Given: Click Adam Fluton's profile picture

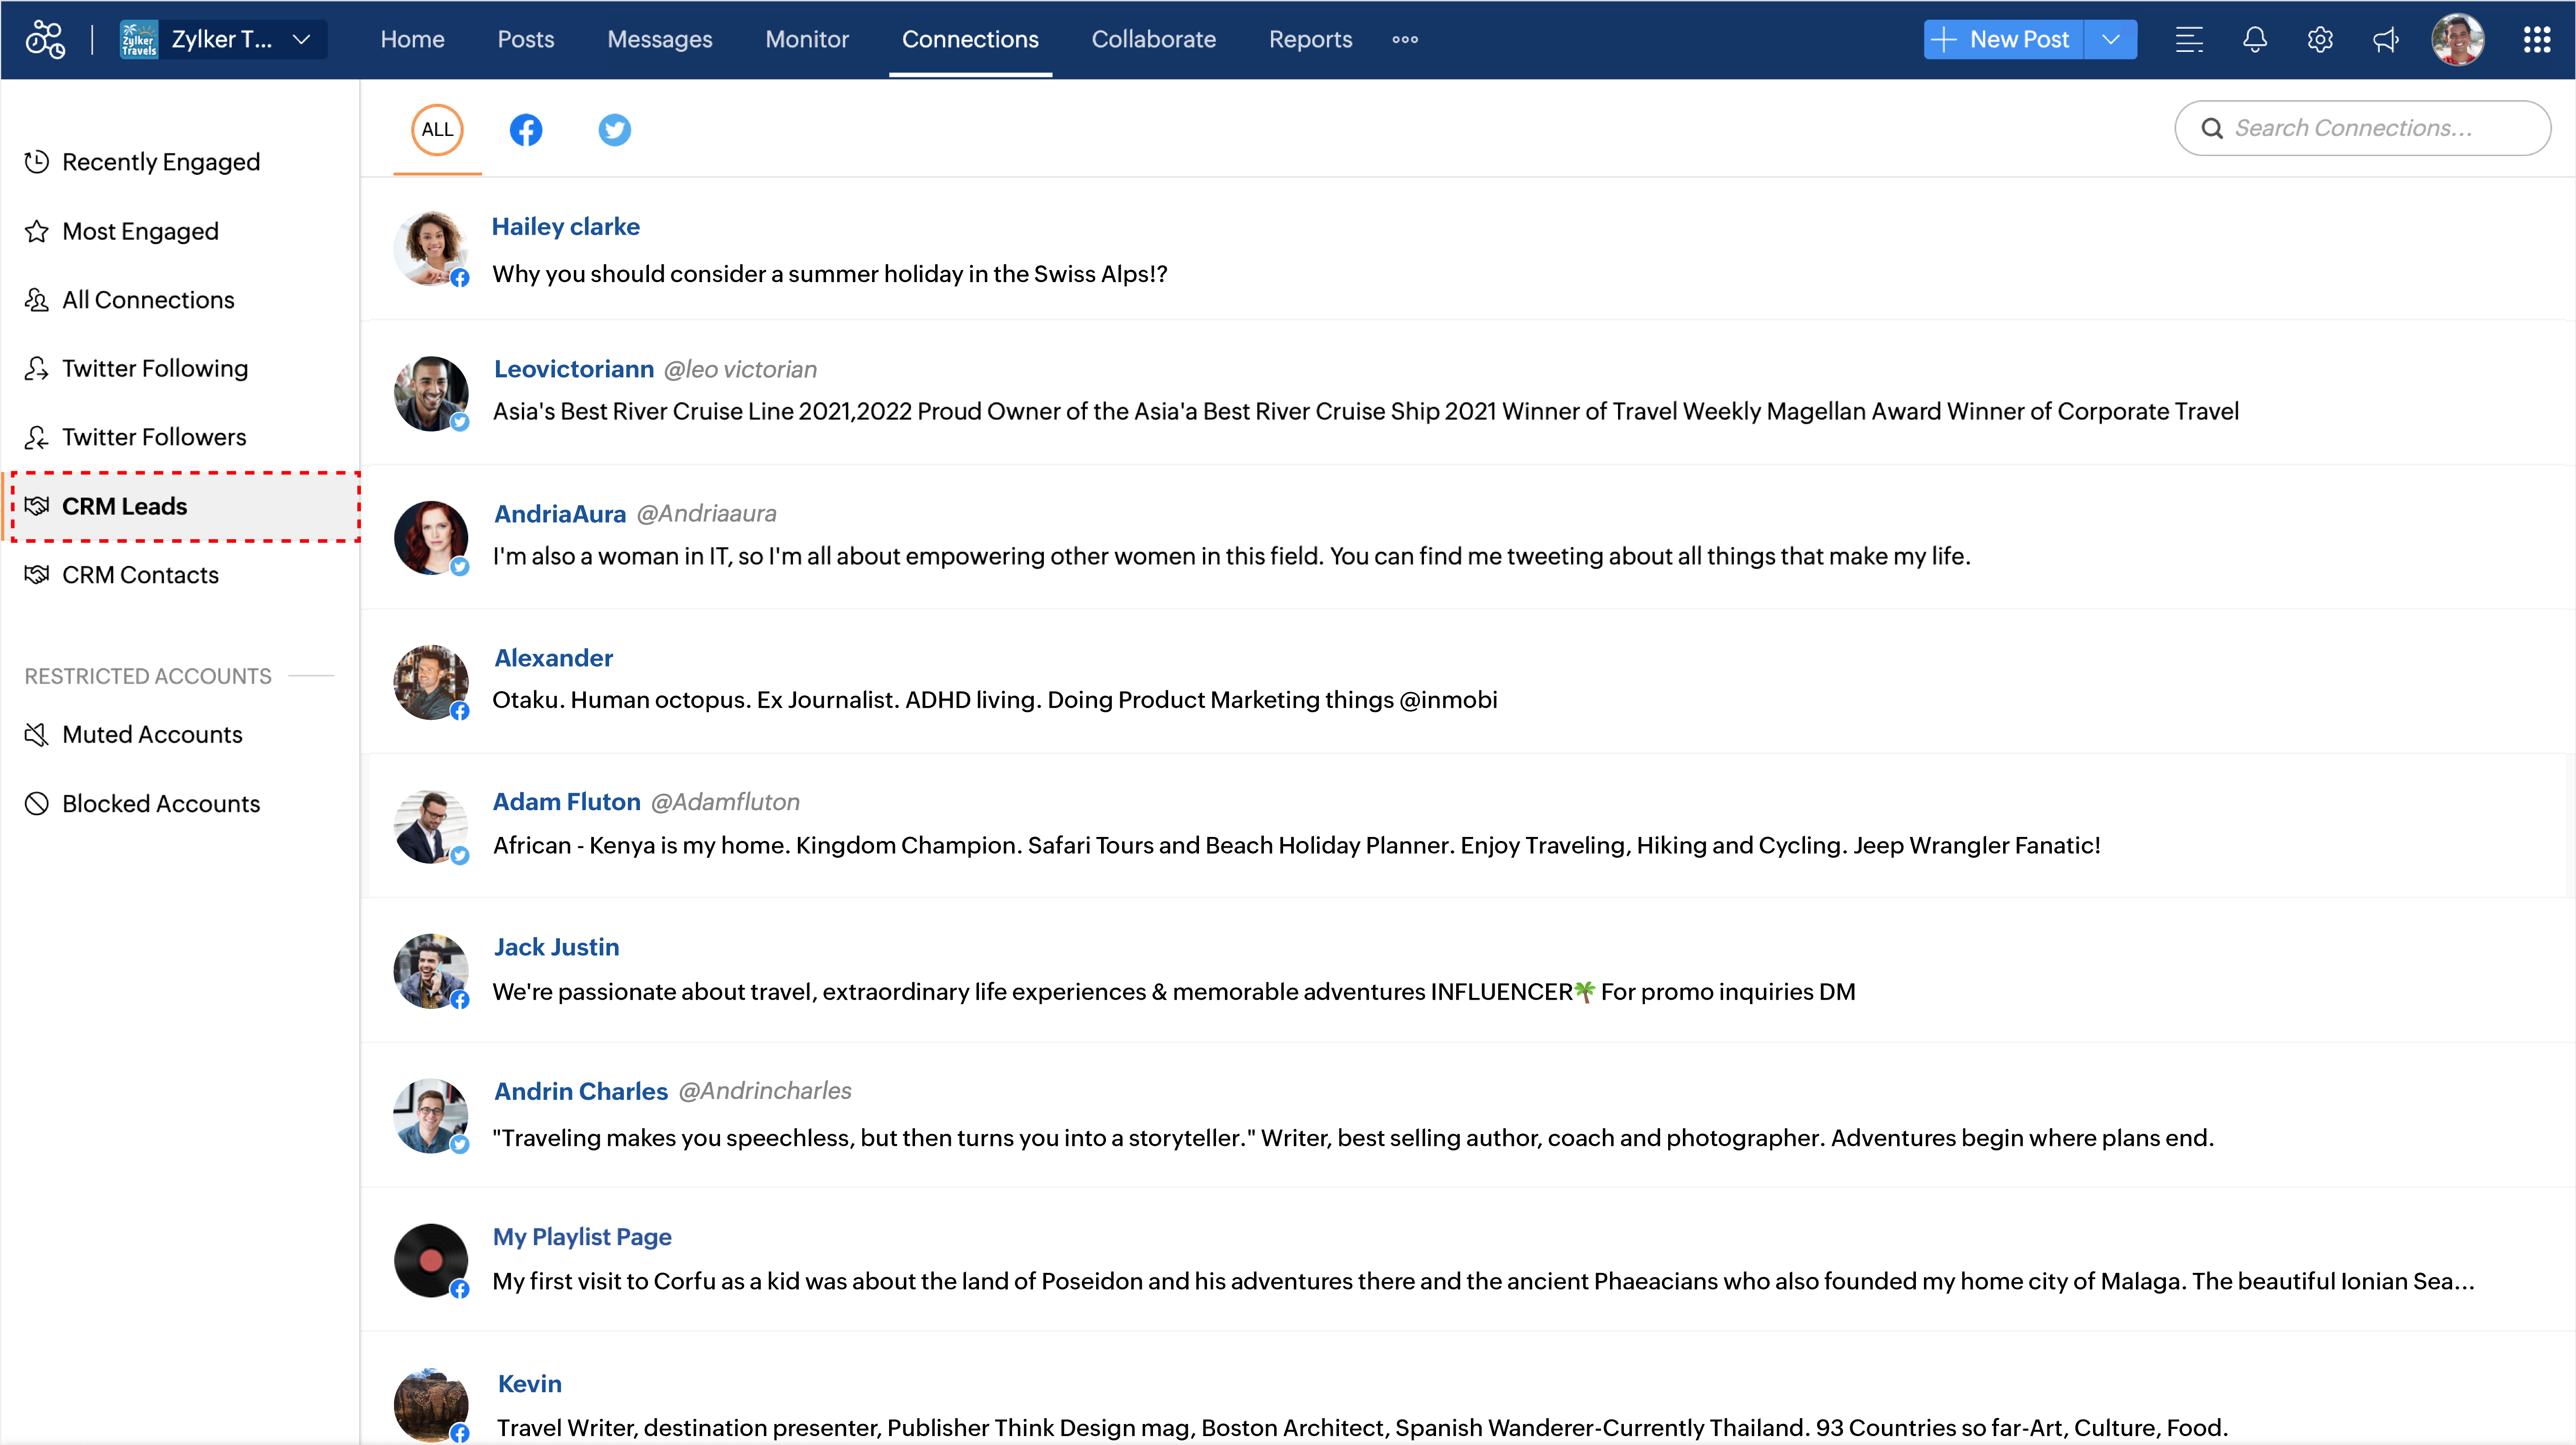Looking at the screenshot, I should tap(430, 826).
